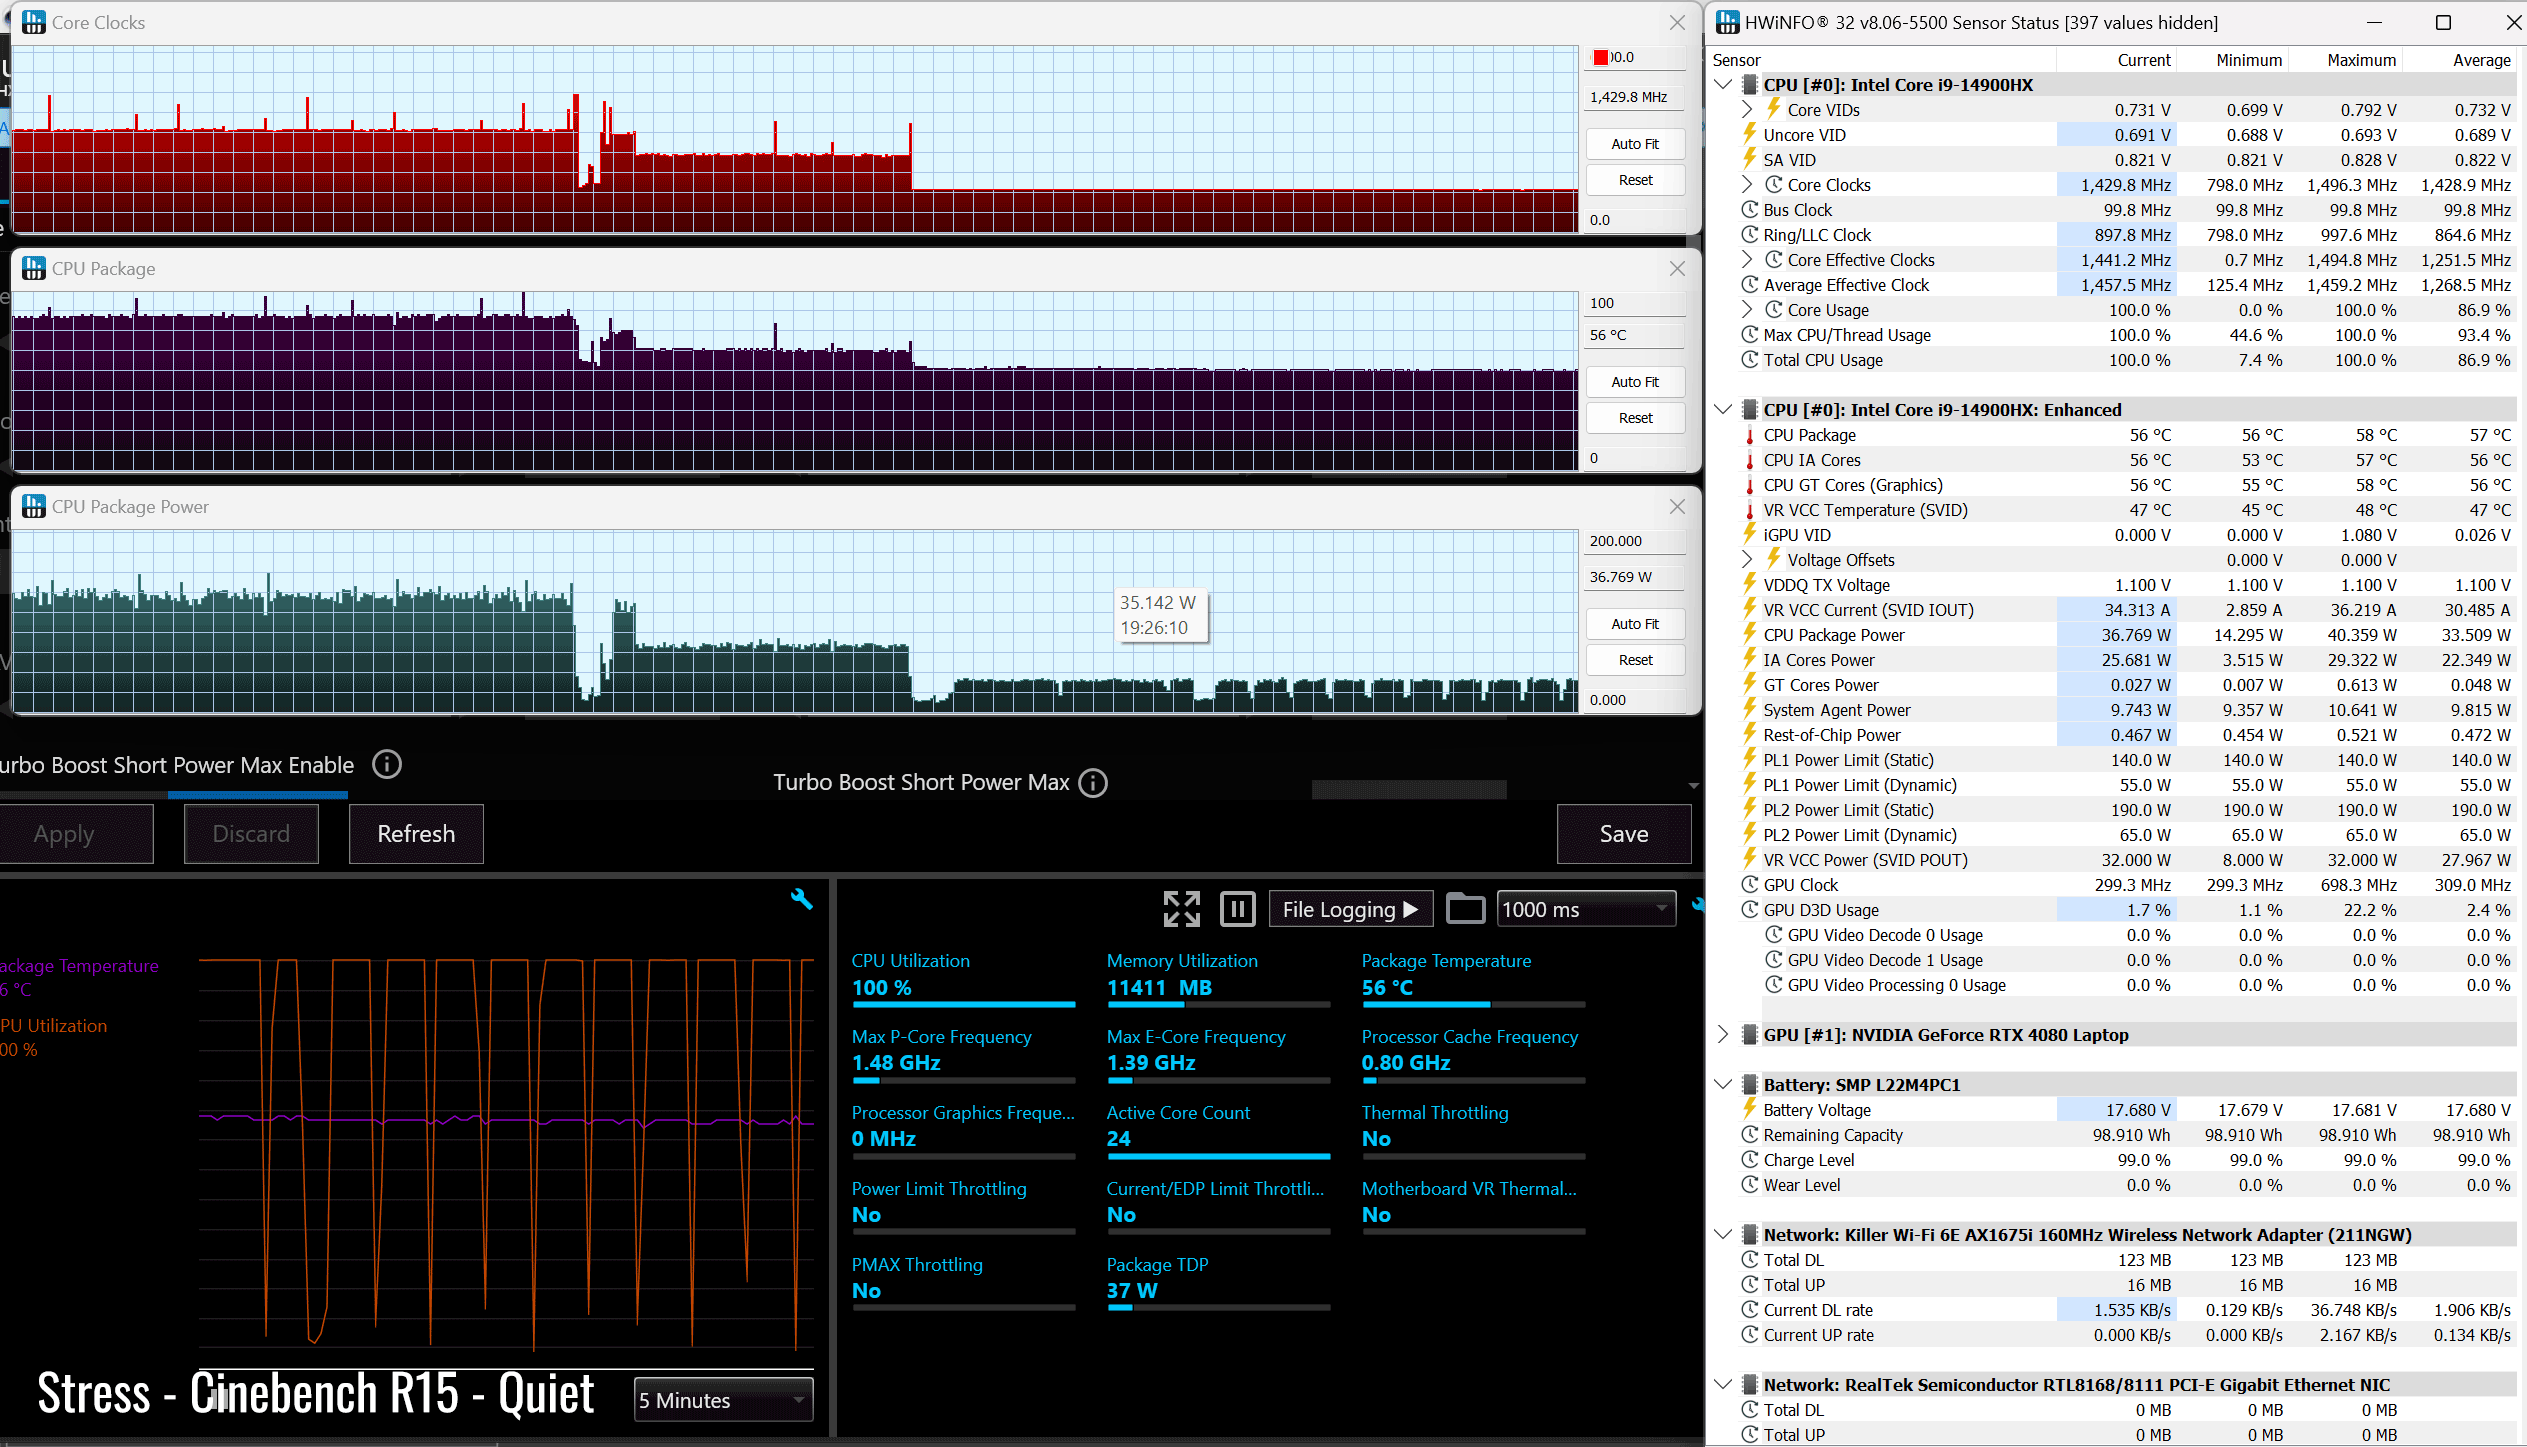
Task: Close the CPU Package Power graph window
Action: pos(1677,506)
